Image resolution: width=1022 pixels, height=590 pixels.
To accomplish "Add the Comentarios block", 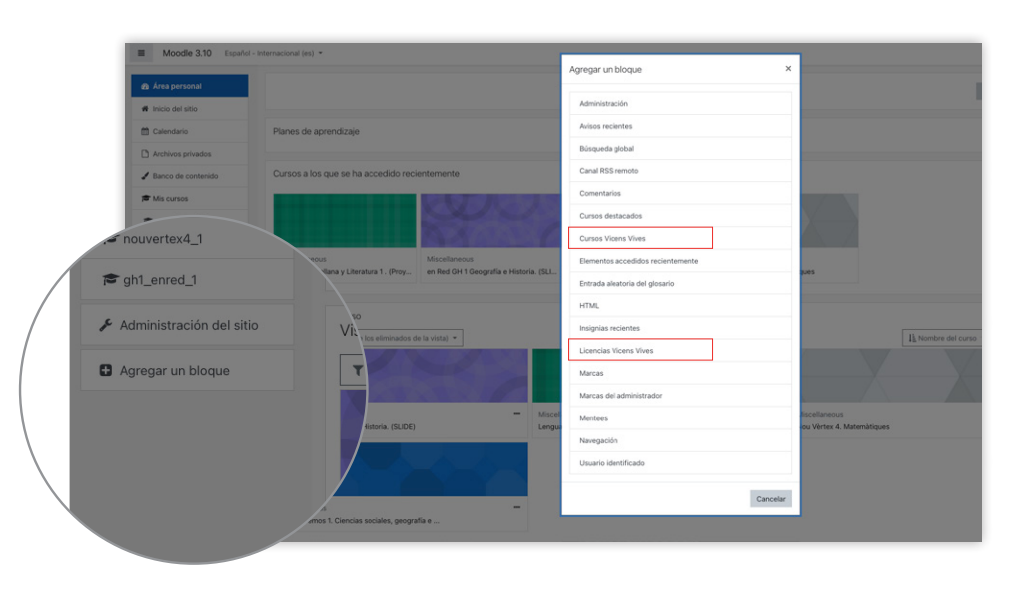I will [680, 194].
